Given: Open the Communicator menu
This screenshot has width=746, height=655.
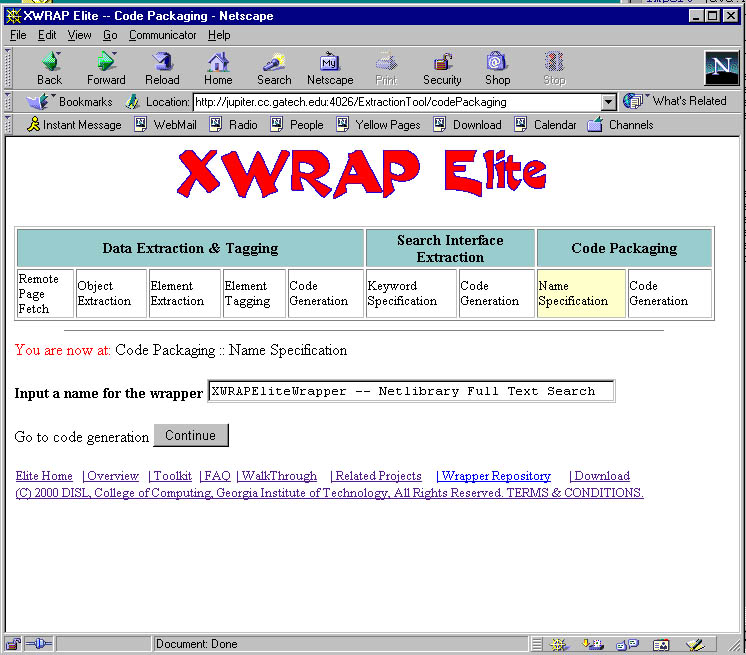Looking at the screenshot, I should 163,35.
